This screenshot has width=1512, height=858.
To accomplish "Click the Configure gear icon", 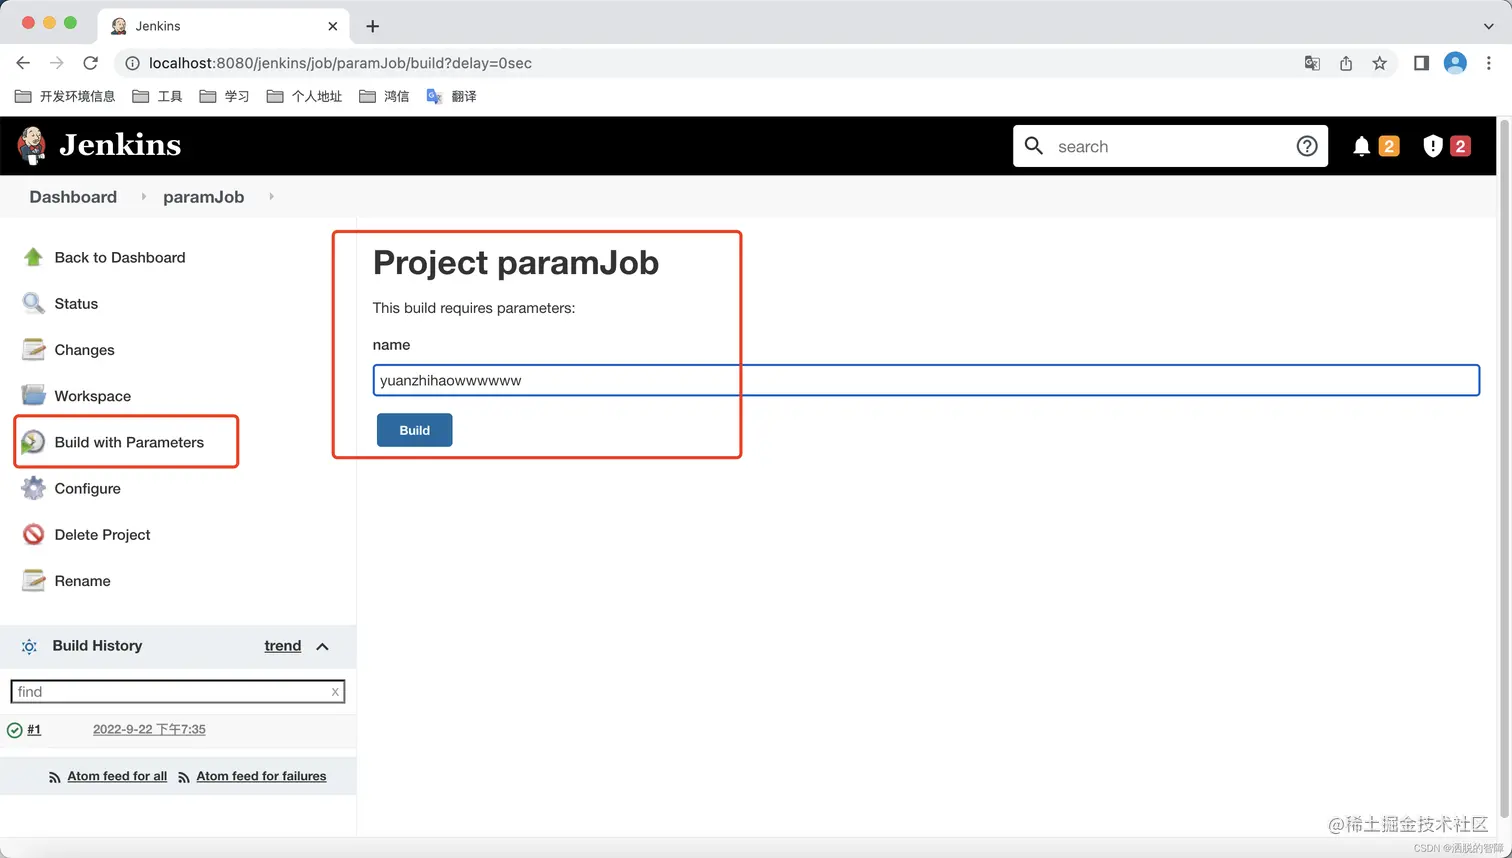I will point(33,488).
